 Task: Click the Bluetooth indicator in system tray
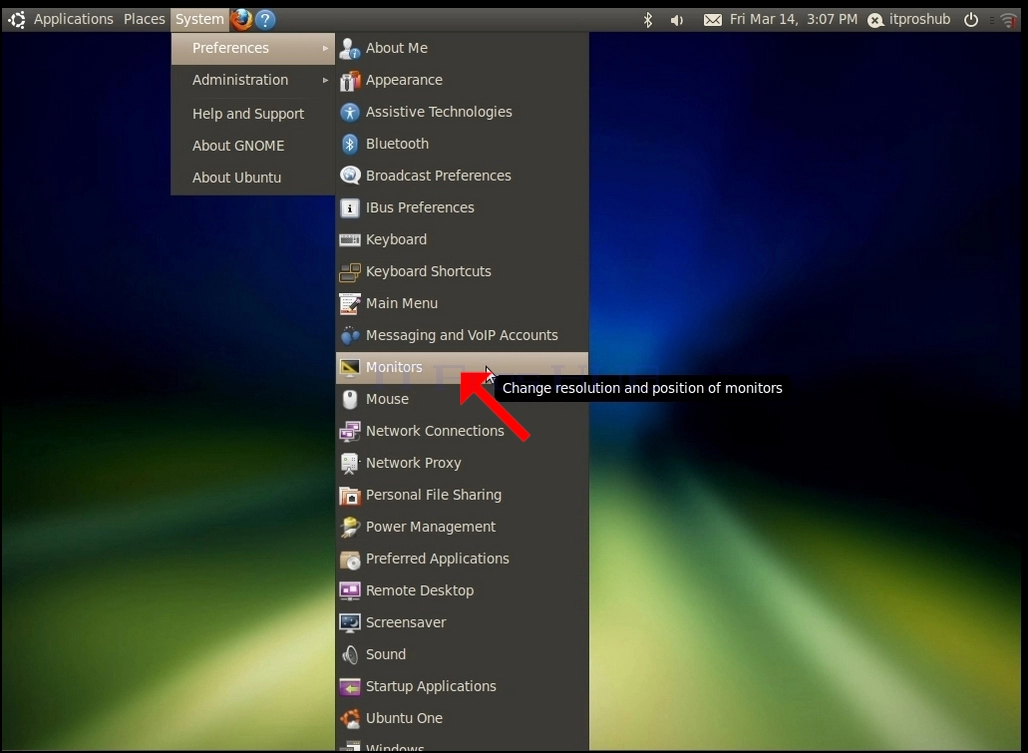click(x=648, y=20)
